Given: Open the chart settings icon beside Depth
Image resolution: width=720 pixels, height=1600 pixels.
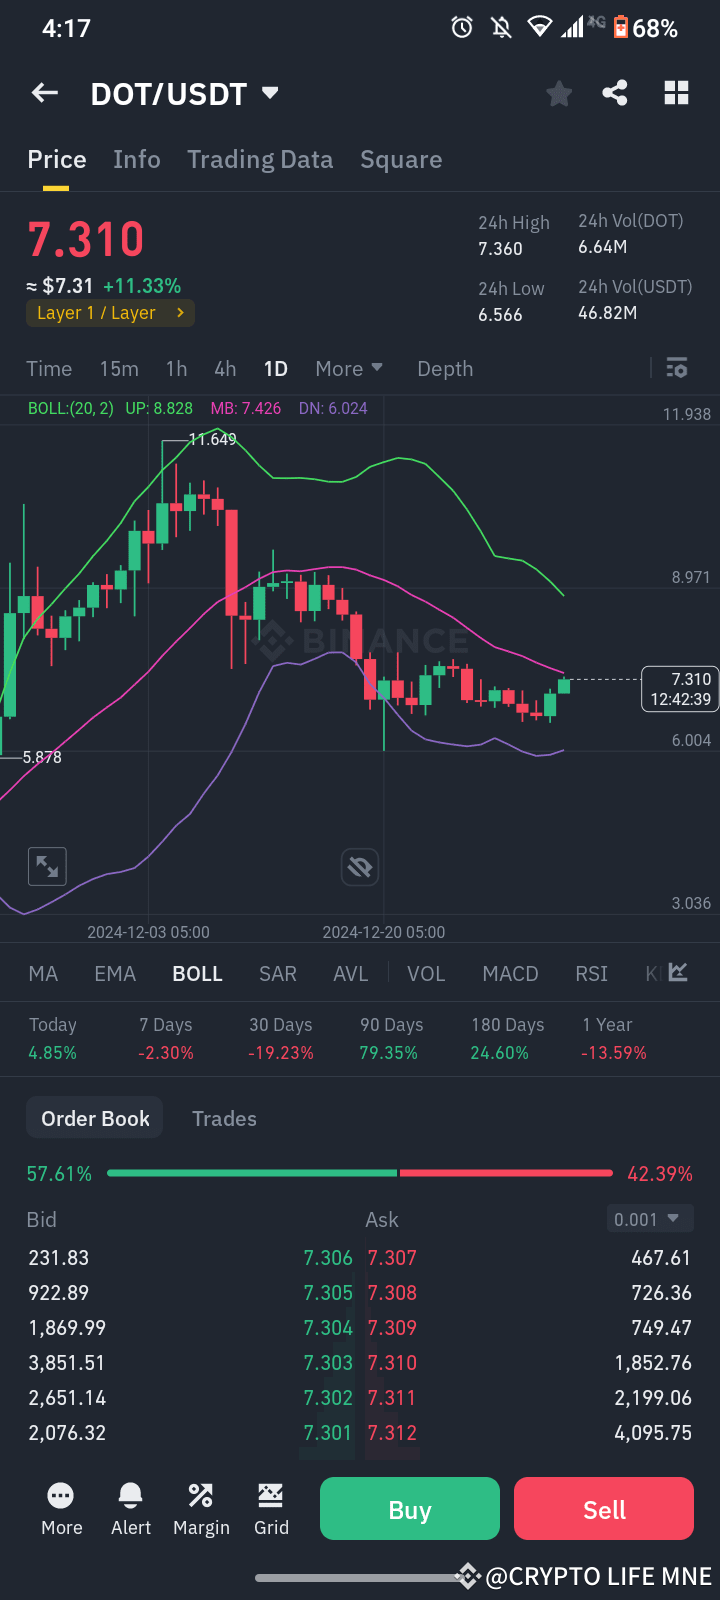Looking at the screenshot, I should 676,368.
